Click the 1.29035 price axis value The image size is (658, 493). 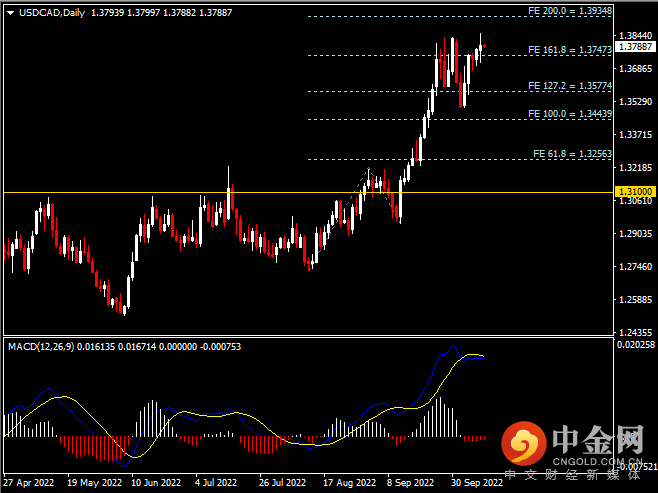(634, 234)
